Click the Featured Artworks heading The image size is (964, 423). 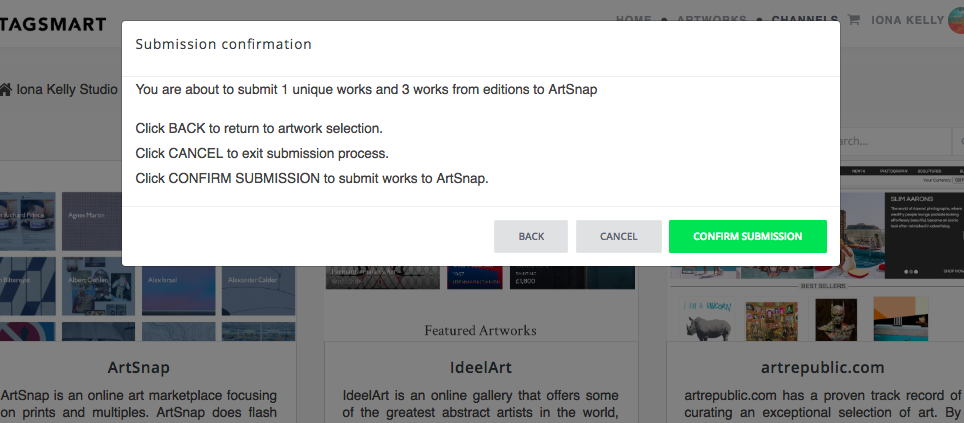click(480, 331)
